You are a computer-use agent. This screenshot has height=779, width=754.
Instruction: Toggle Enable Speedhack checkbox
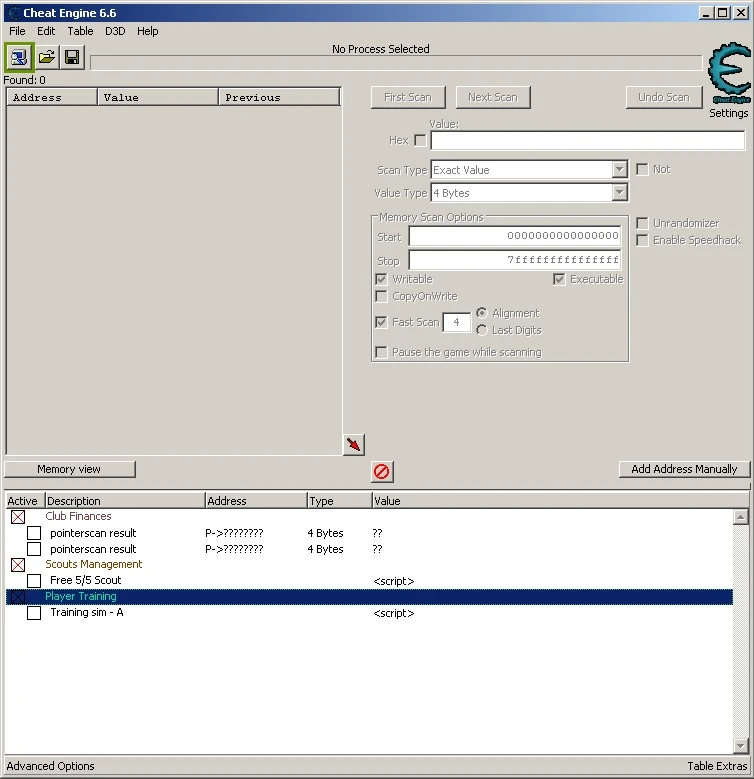(x=642, y=240)
